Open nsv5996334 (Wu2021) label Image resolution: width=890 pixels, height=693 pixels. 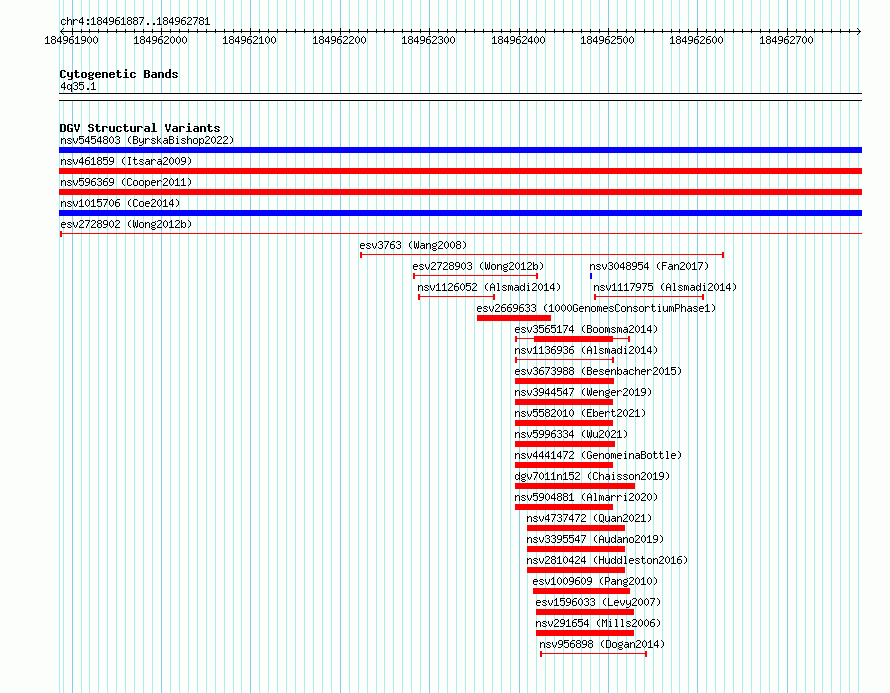tap(571, 434)
